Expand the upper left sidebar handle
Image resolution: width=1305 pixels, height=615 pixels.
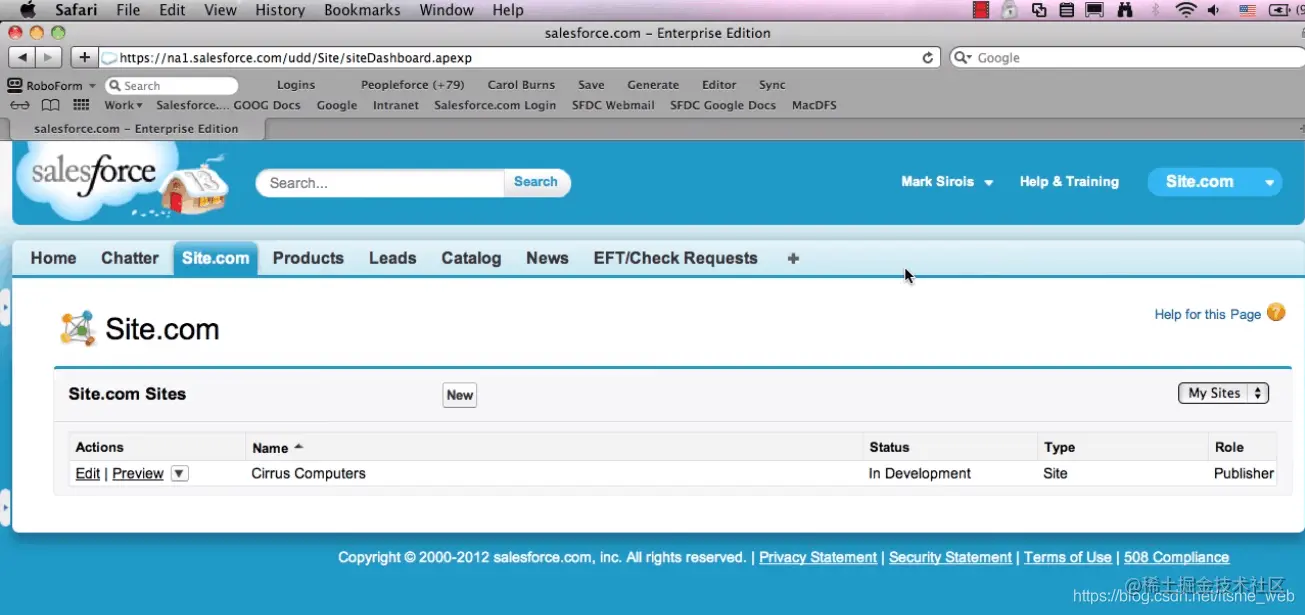(x=5, y=307)
